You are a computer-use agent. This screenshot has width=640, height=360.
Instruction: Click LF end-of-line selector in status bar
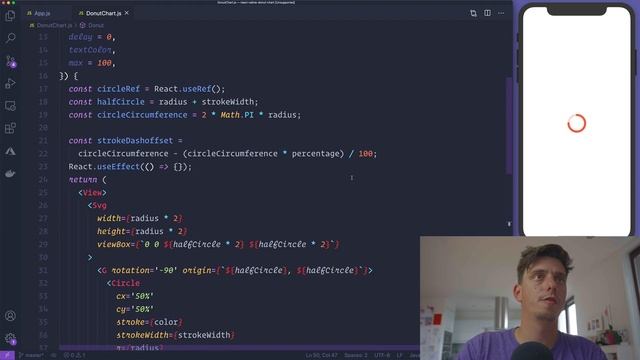[x=400, y=356]
